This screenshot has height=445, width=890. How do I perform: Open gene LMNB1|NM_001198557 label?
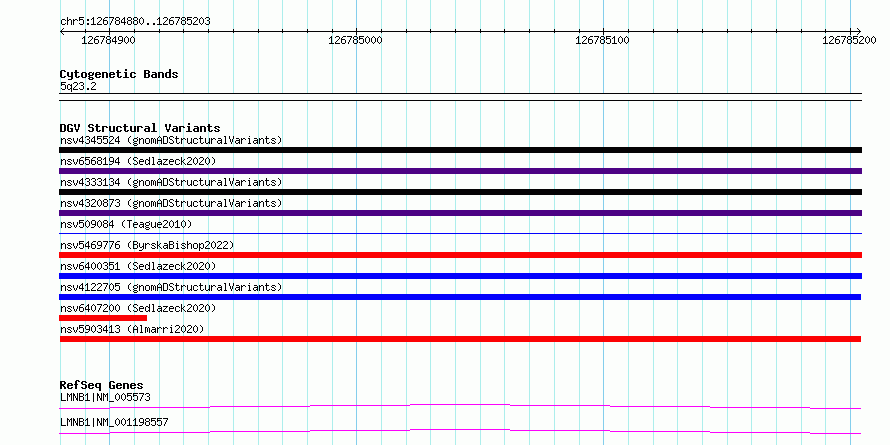(x=114, y=422)
